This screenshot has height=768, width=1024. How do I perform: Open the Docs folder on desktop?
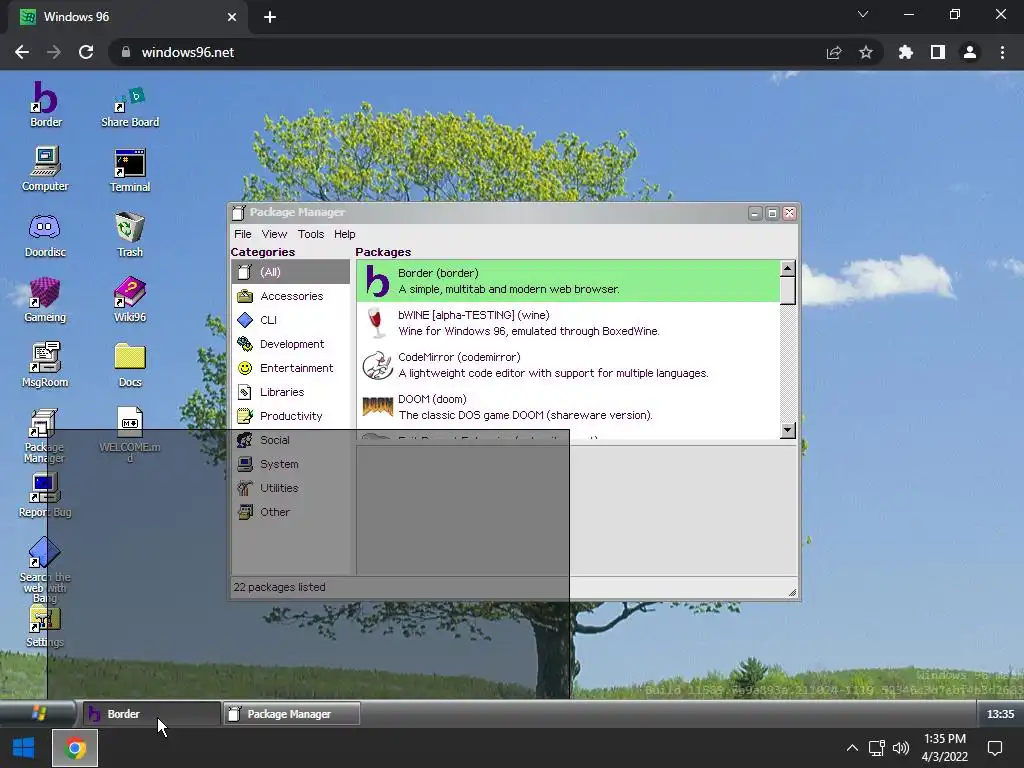click(x=129, y=364)
